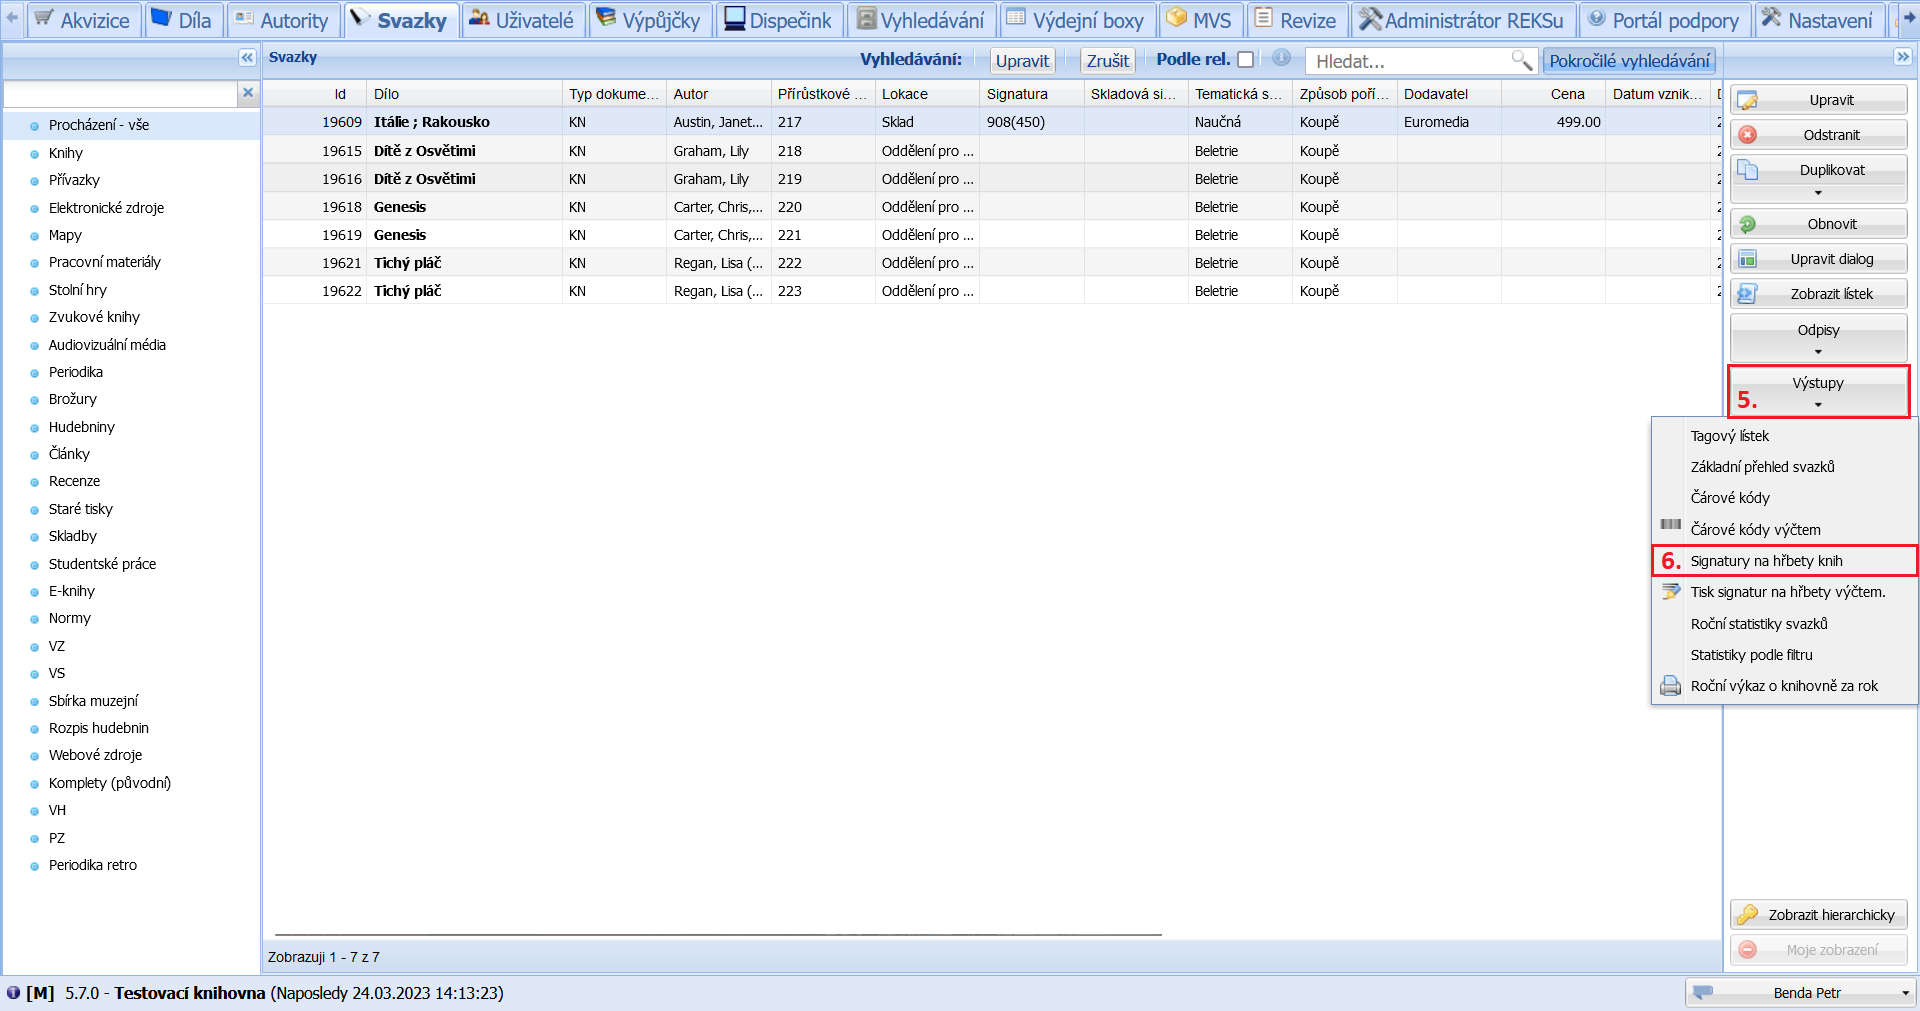The image size is (1920, 1011).
Task: Click the Upravit search button
Action: click(1022, 61)
